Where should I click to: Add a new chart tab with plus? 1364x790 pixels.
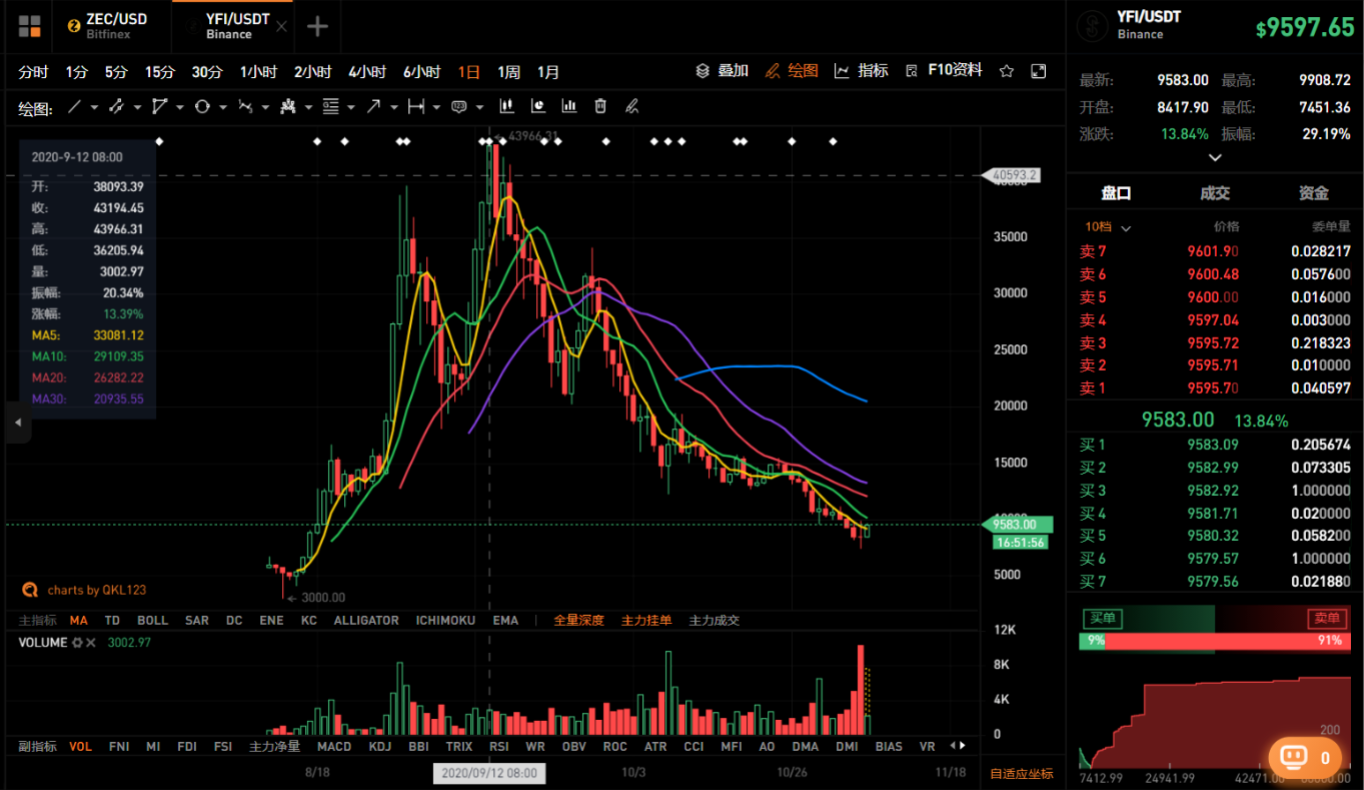[x=317, y=26]
